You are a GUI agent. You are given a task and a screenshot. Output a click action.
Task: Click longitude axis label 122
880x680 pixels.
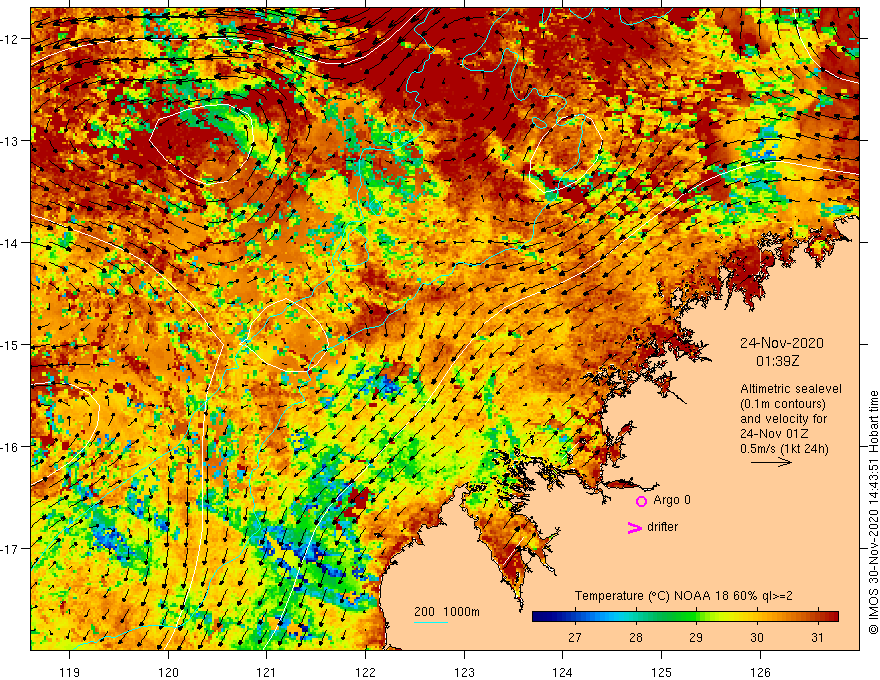point(365,672)
